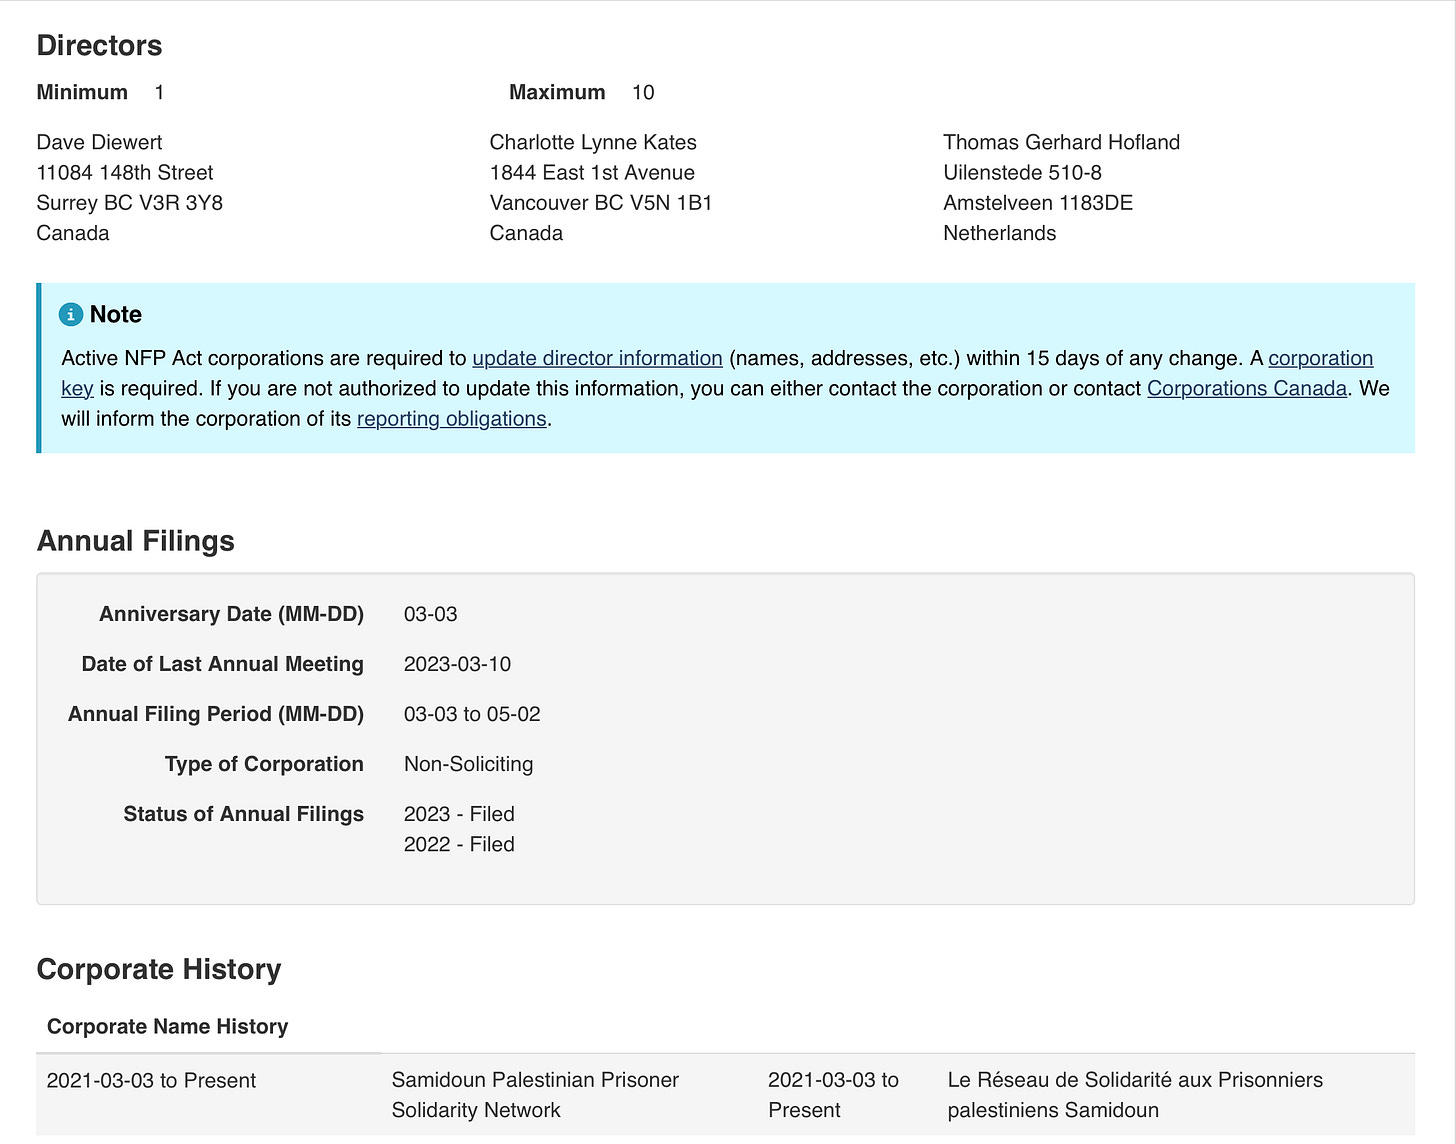Open the reporting obligations link
1456x1144 pixels.
pyautogui.click(x=452, y=418)
